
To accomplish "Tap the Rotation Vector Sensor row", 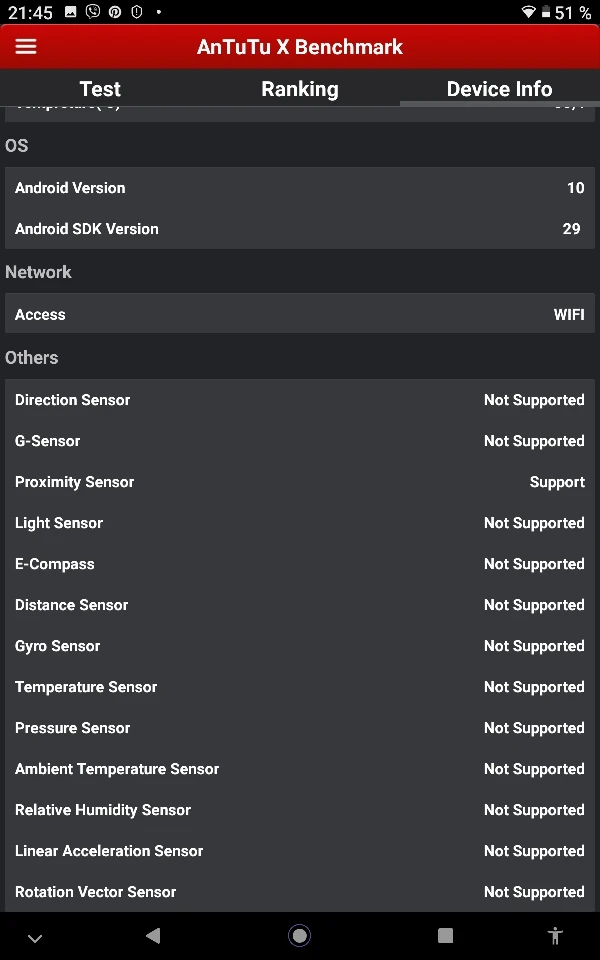I will pos(300,892).
